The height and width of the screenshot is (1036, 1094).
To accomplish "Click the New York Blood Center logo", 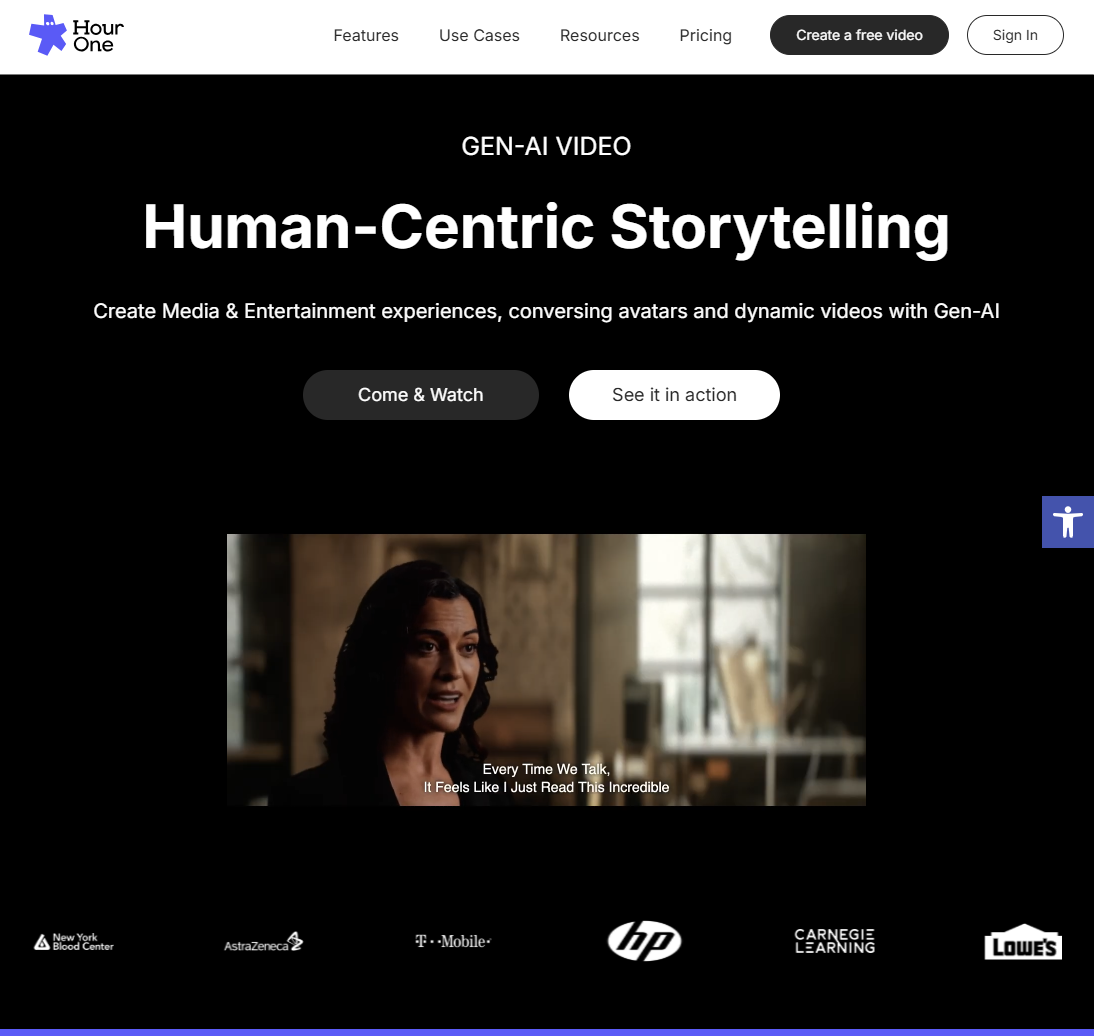I will [74, 942].
